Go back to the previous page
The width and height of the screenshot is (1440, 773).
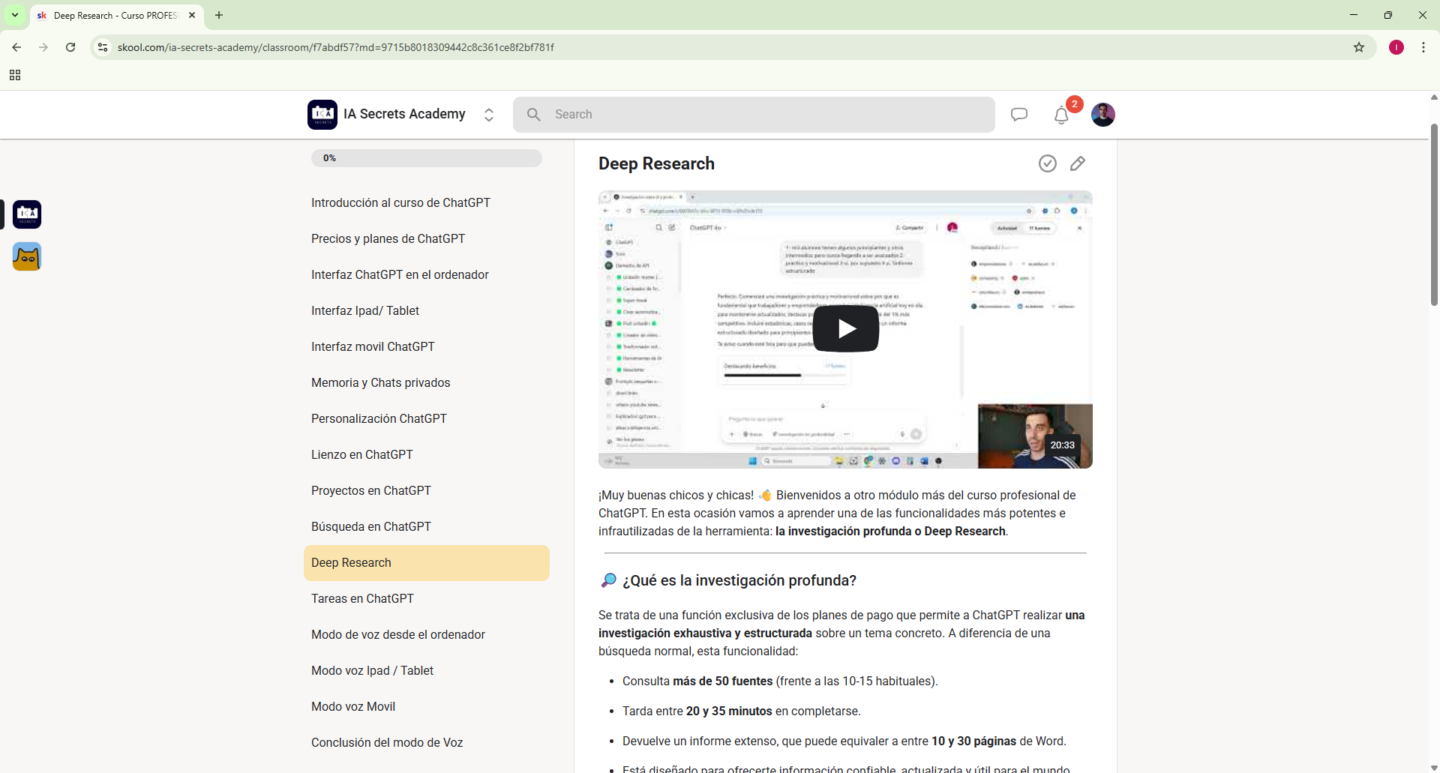(16, 47)
